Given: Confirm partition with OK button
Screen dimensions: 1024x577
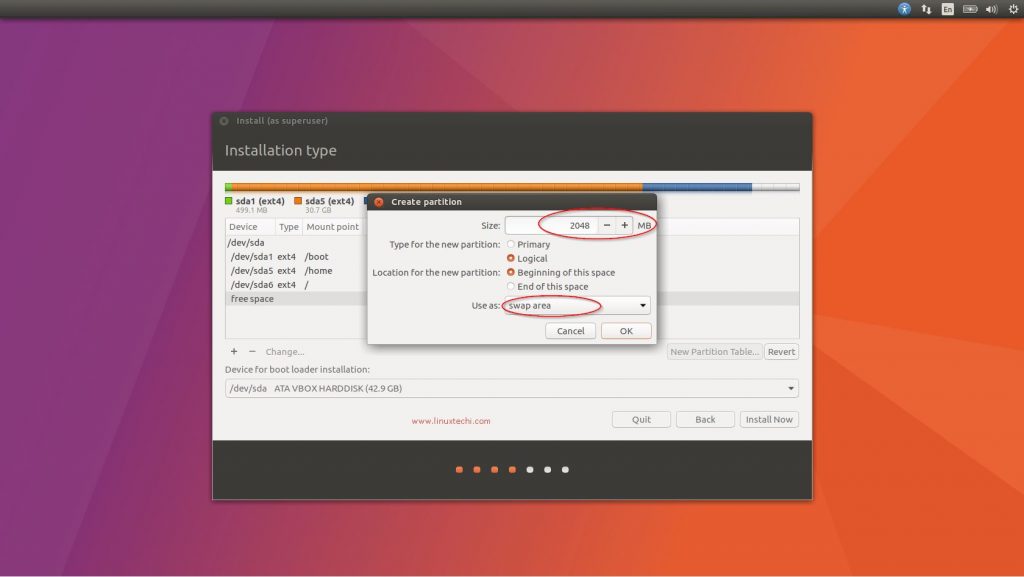Looking at the screenshot, I should click(626, 331).
